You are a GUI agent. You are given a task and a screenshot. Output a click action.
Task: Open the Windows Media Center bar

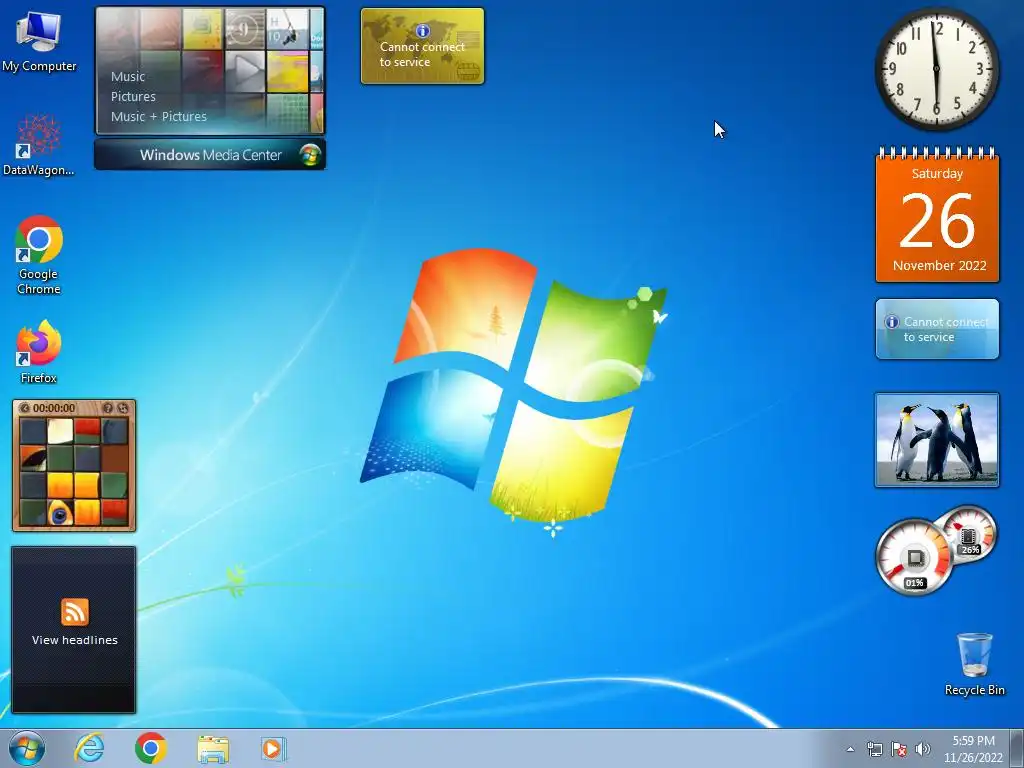[210, 155]
